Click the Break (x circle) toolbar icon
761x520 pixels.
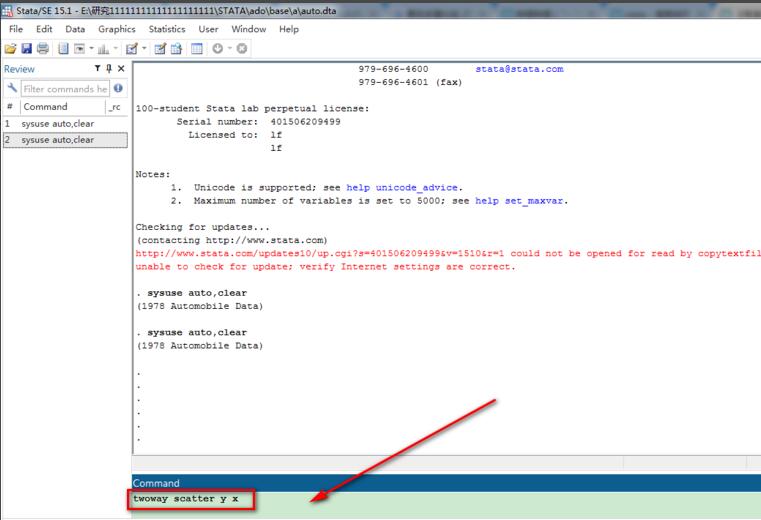(x=242, y=49)
